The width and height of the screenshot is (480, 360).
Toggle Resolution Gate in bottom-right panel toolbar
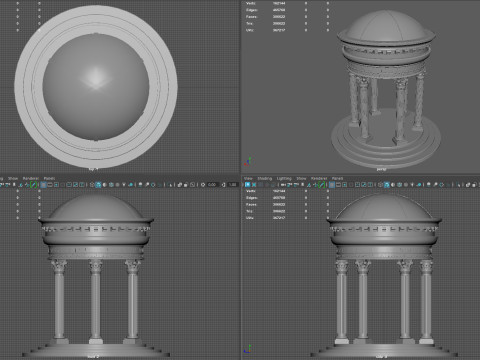tap(345, 185)
